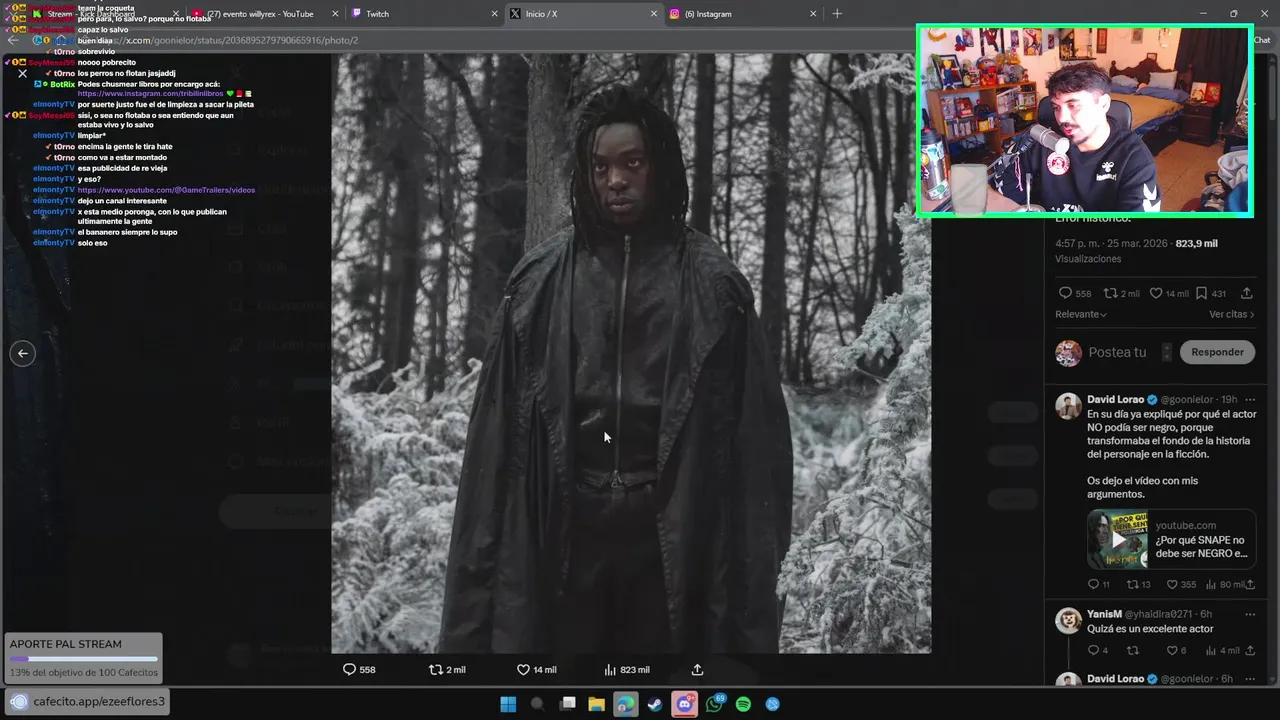Image resolution: width=1280 pixels, height=720 pixels.
Task: Like David Lorao's reply (355)
Action: tap(1172, 585)
